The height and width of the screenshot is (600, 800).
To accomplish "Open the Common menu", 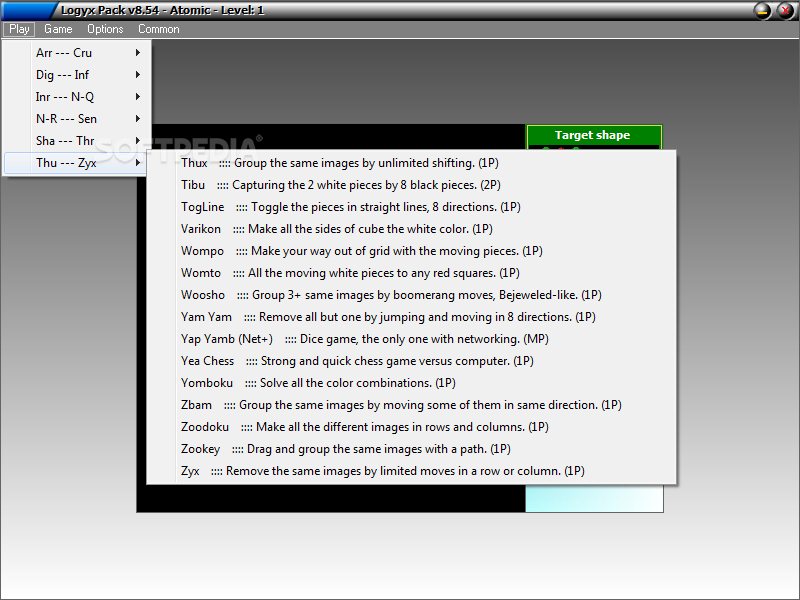I will (x=159, y=29).
